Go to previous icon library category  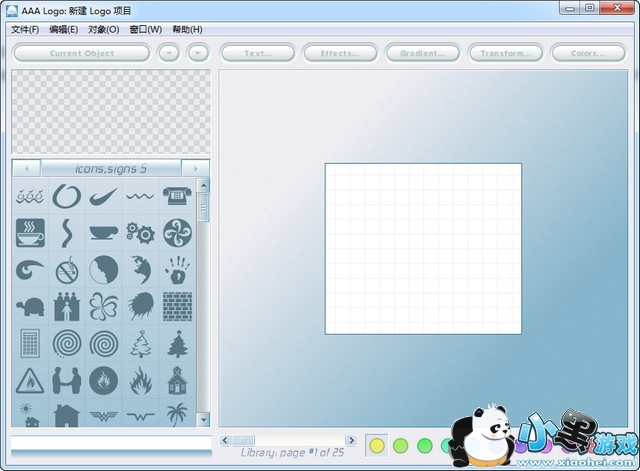tap(27, 168)
